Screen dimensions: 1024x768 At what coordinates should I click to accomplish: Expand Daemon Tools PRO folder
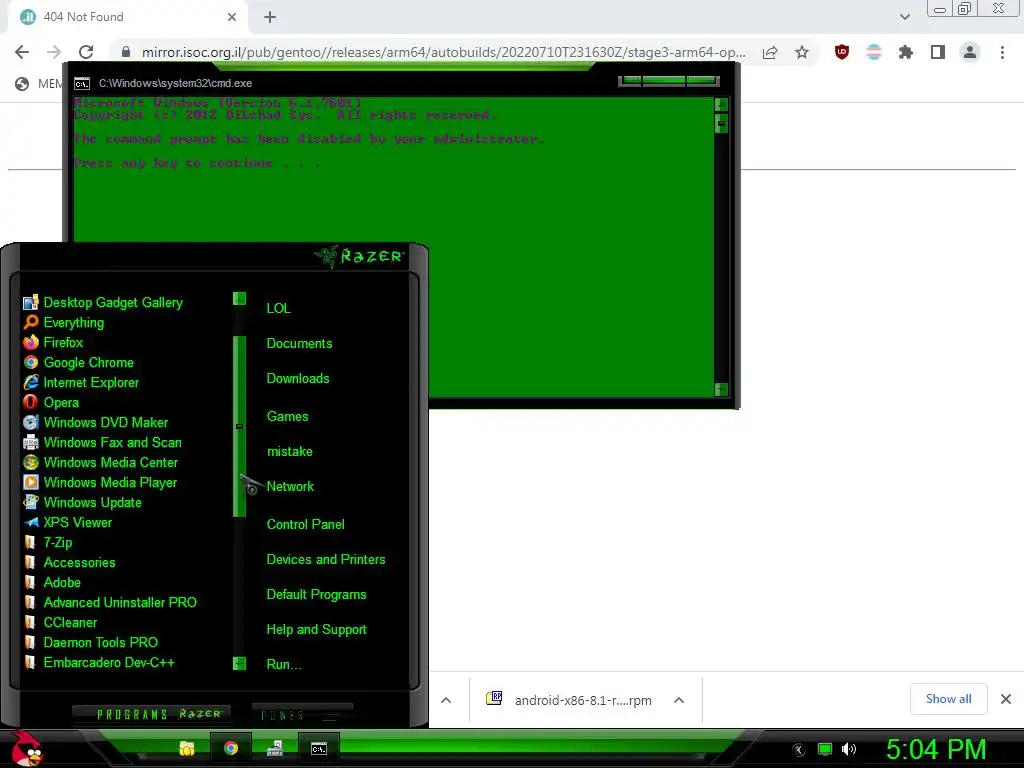pos(91,643)
